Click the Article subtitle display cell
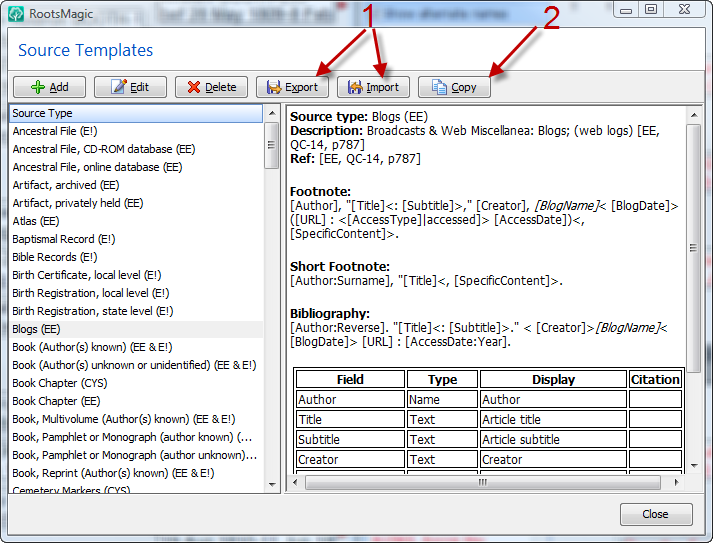The width and height of the screenshot is (713, 543). (553, 439)
